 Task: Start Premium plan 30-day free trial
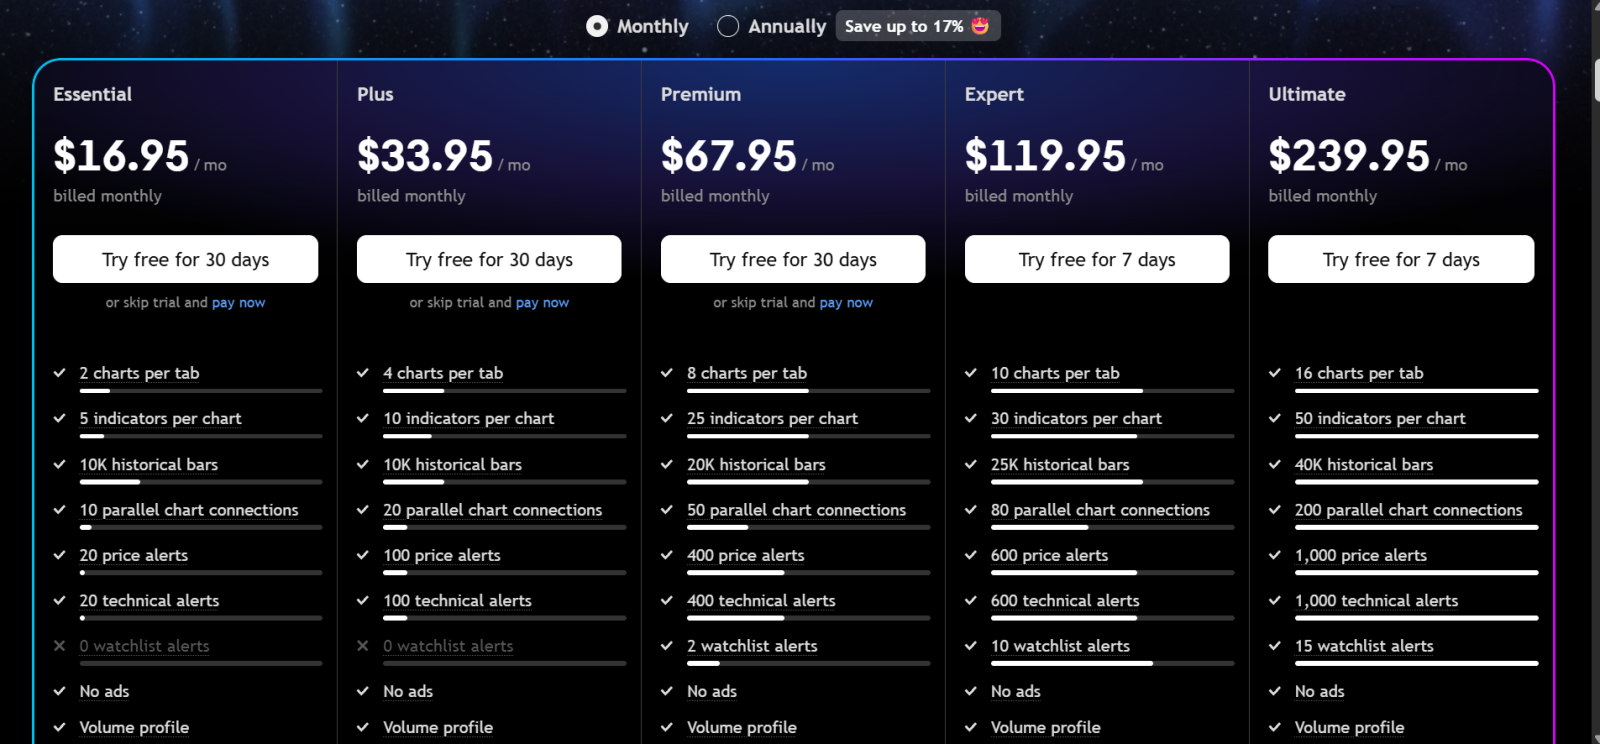(793, 259)
